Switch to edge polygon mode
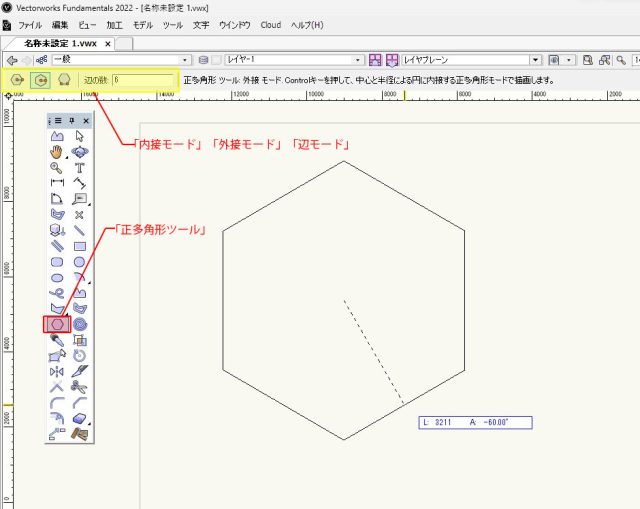The height and width of the screenshot is (509, 640). [62, 80]
